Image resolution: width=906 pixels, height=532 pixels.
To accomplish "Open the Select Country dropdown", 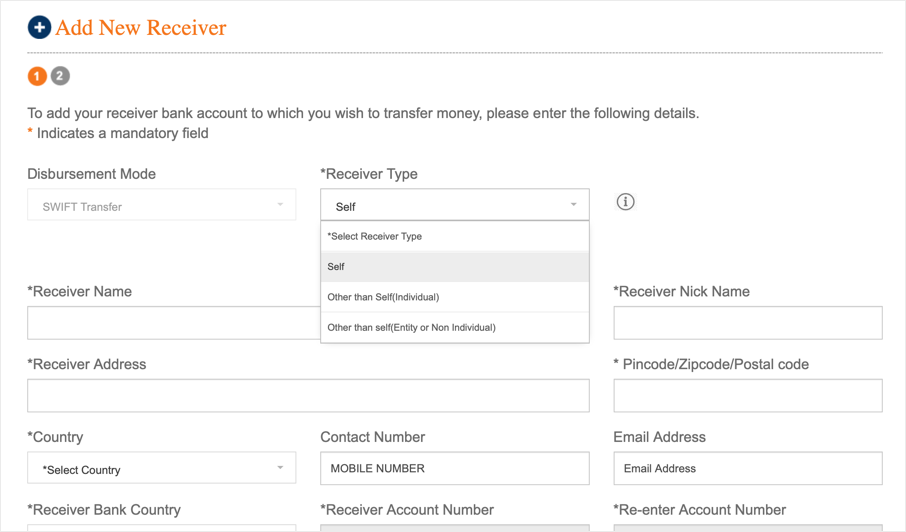I will pos(161,468).
